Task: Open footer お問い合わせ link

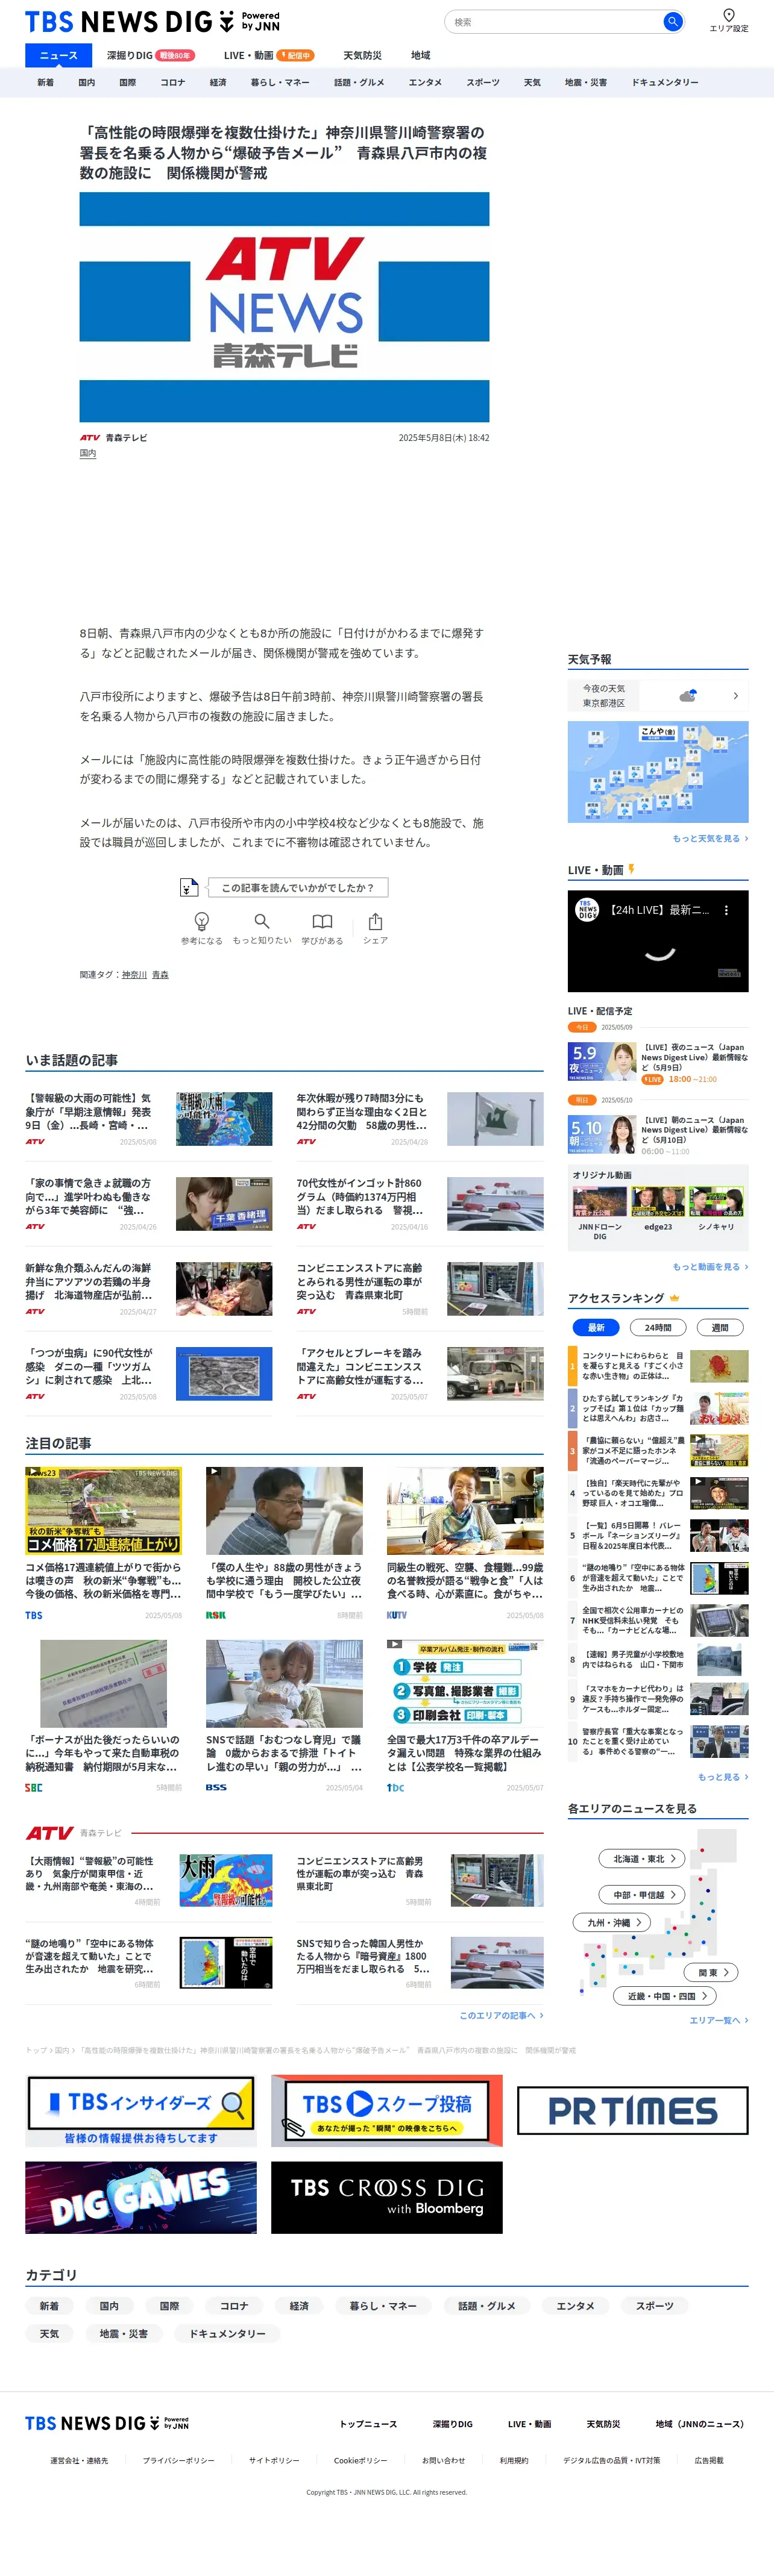Action: (x=443, y=2460)
